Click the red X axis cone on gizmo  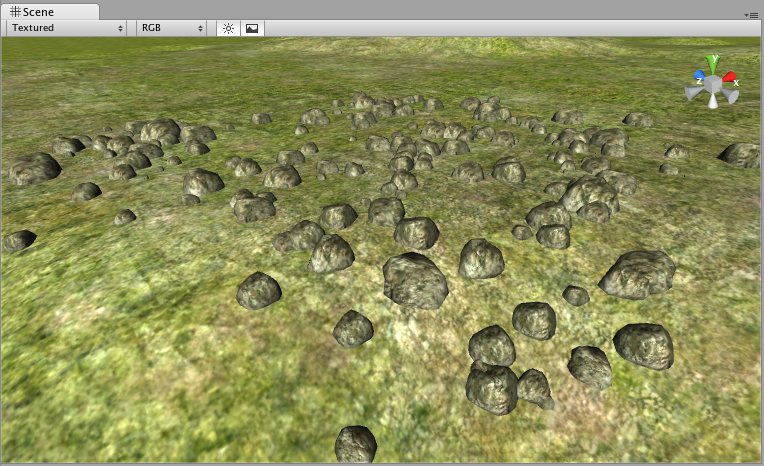coord(729,77)
